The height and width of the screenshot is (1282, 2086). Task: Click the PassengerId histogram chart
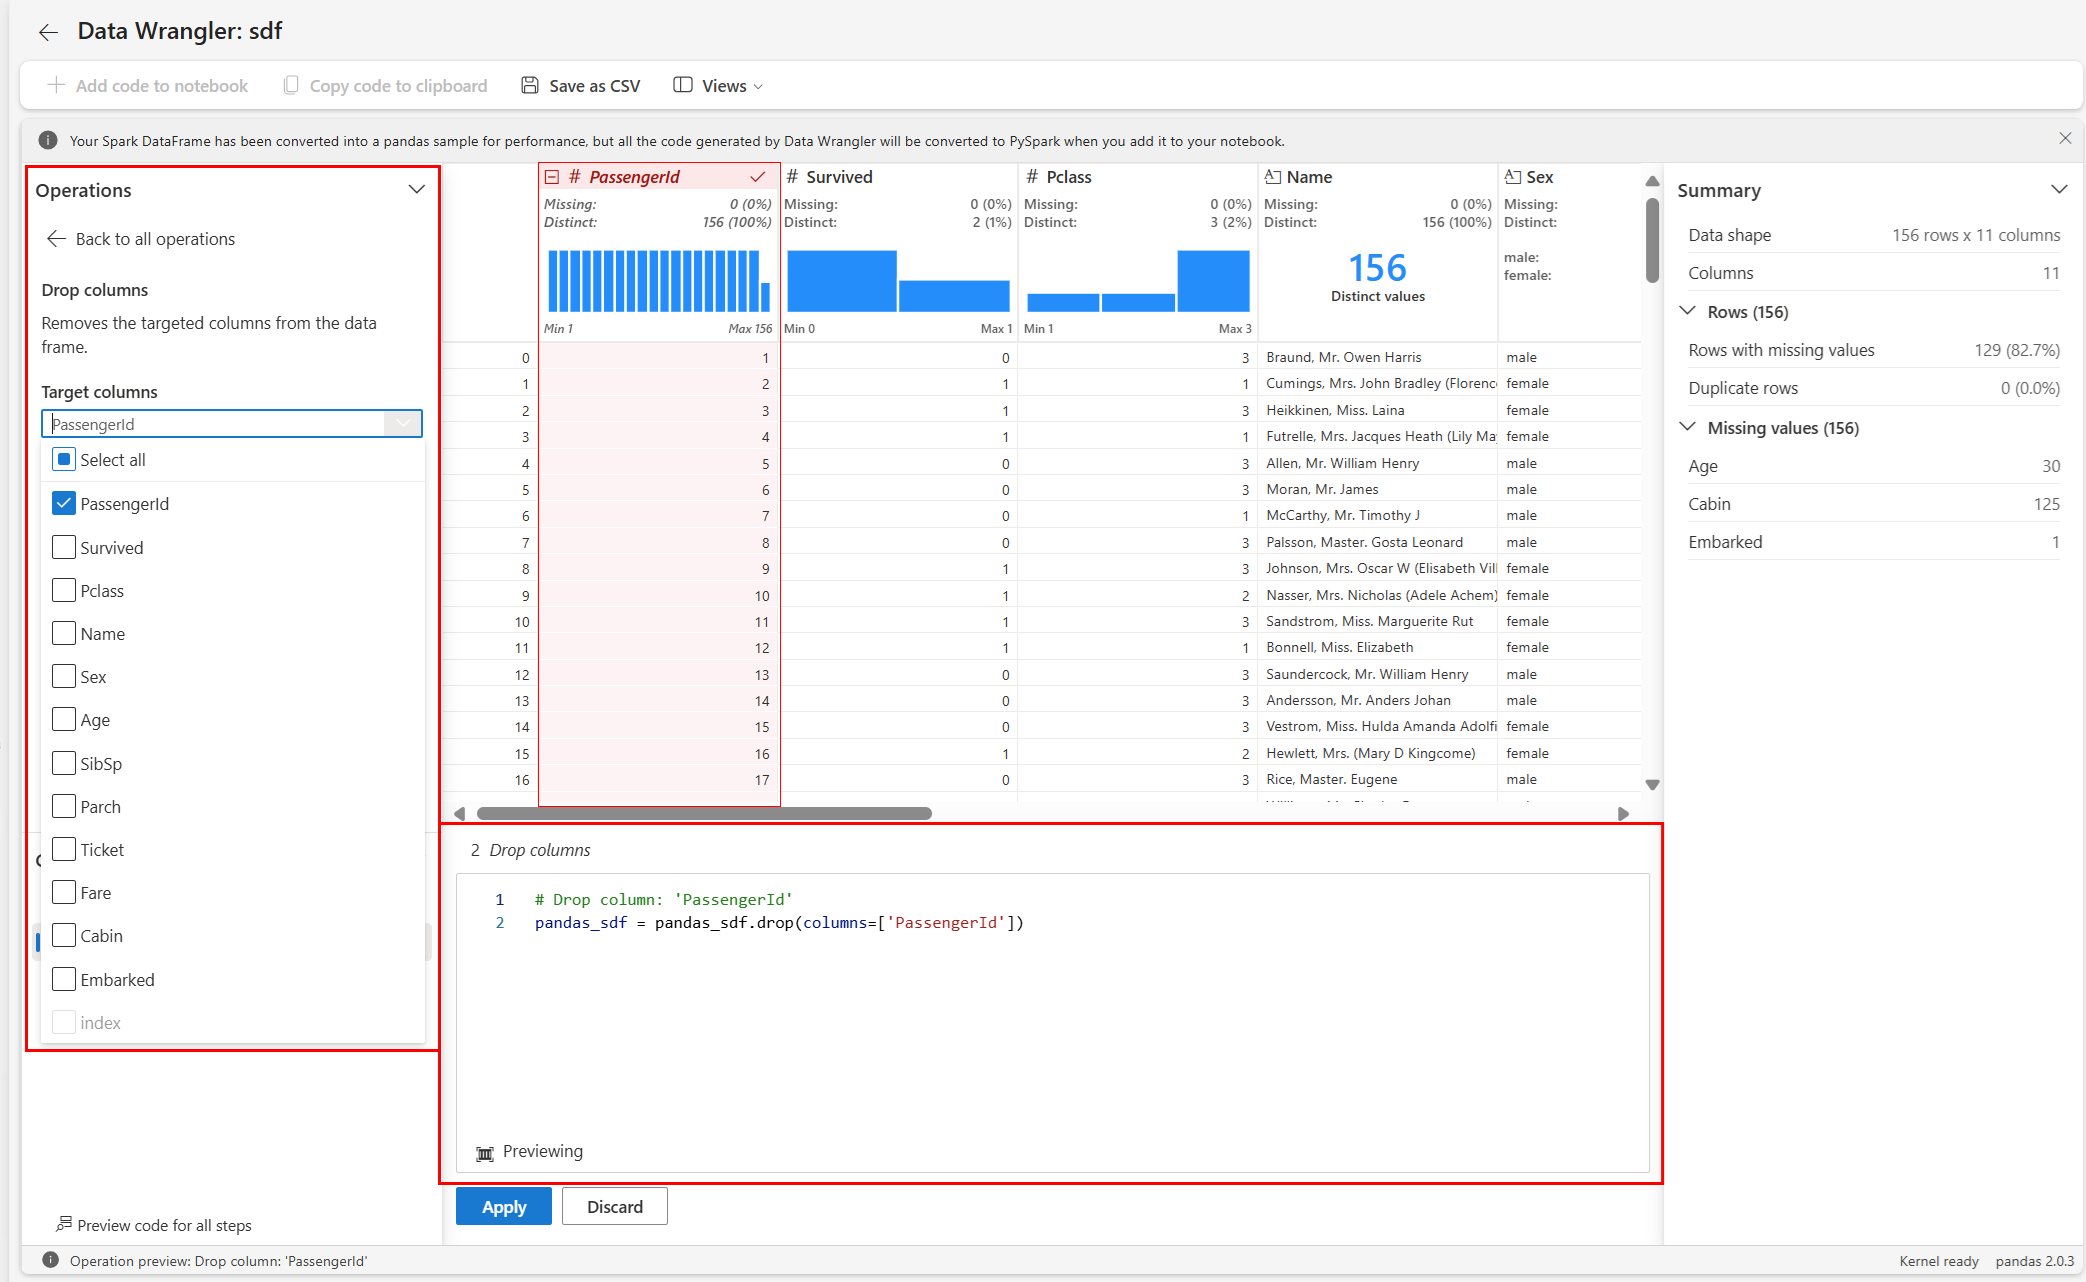pyautogui.click(x=658, y=281)
